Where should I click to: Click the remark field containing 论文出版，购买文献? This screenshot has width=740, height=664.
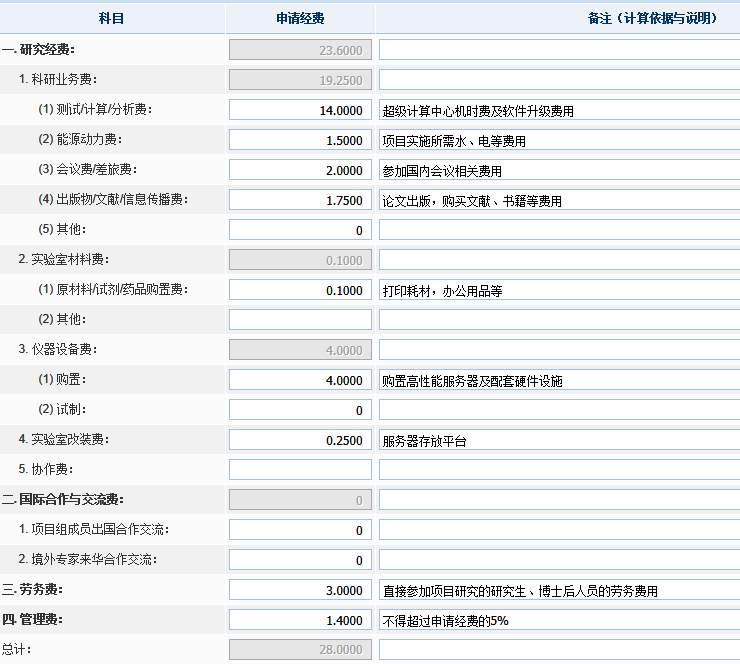(x=559, y=200)
